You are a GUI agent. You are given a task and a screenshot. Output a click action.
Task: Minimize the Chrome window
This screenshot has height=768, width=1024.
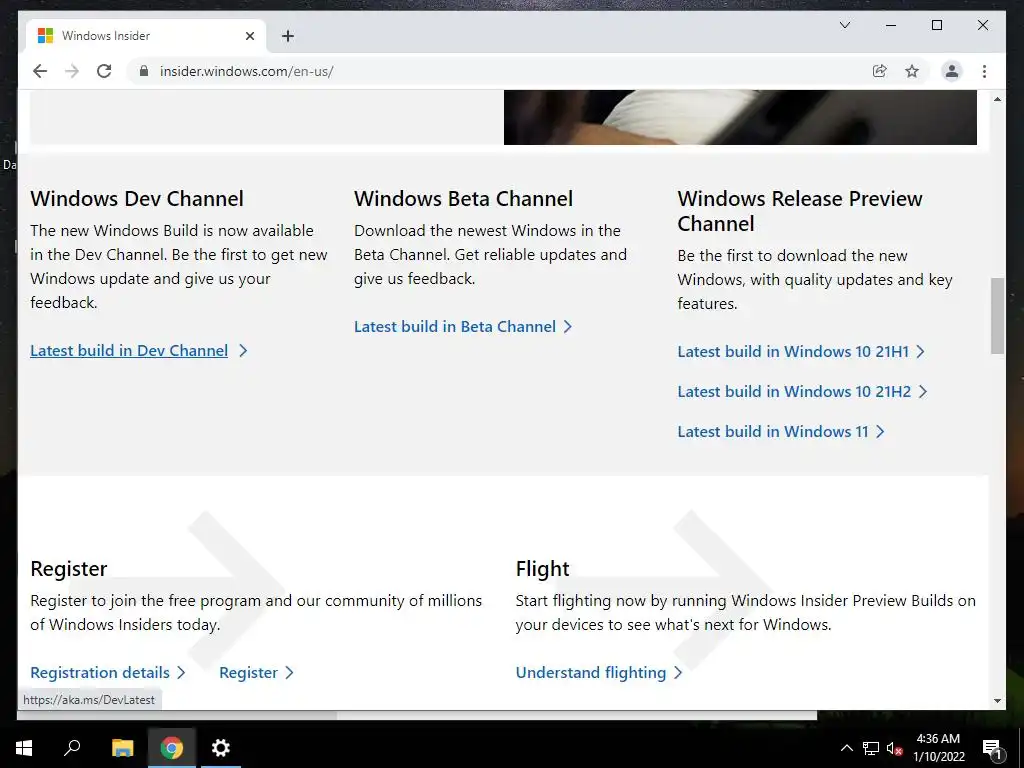[x=891, y=25]
